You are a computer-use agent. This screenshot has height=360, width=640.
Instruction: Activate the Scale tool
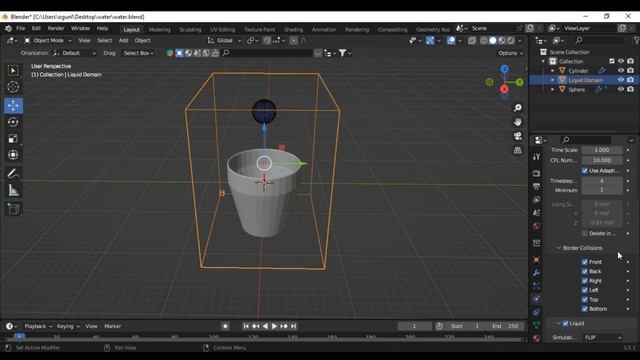pyautogui.click(x=13, y=138)
